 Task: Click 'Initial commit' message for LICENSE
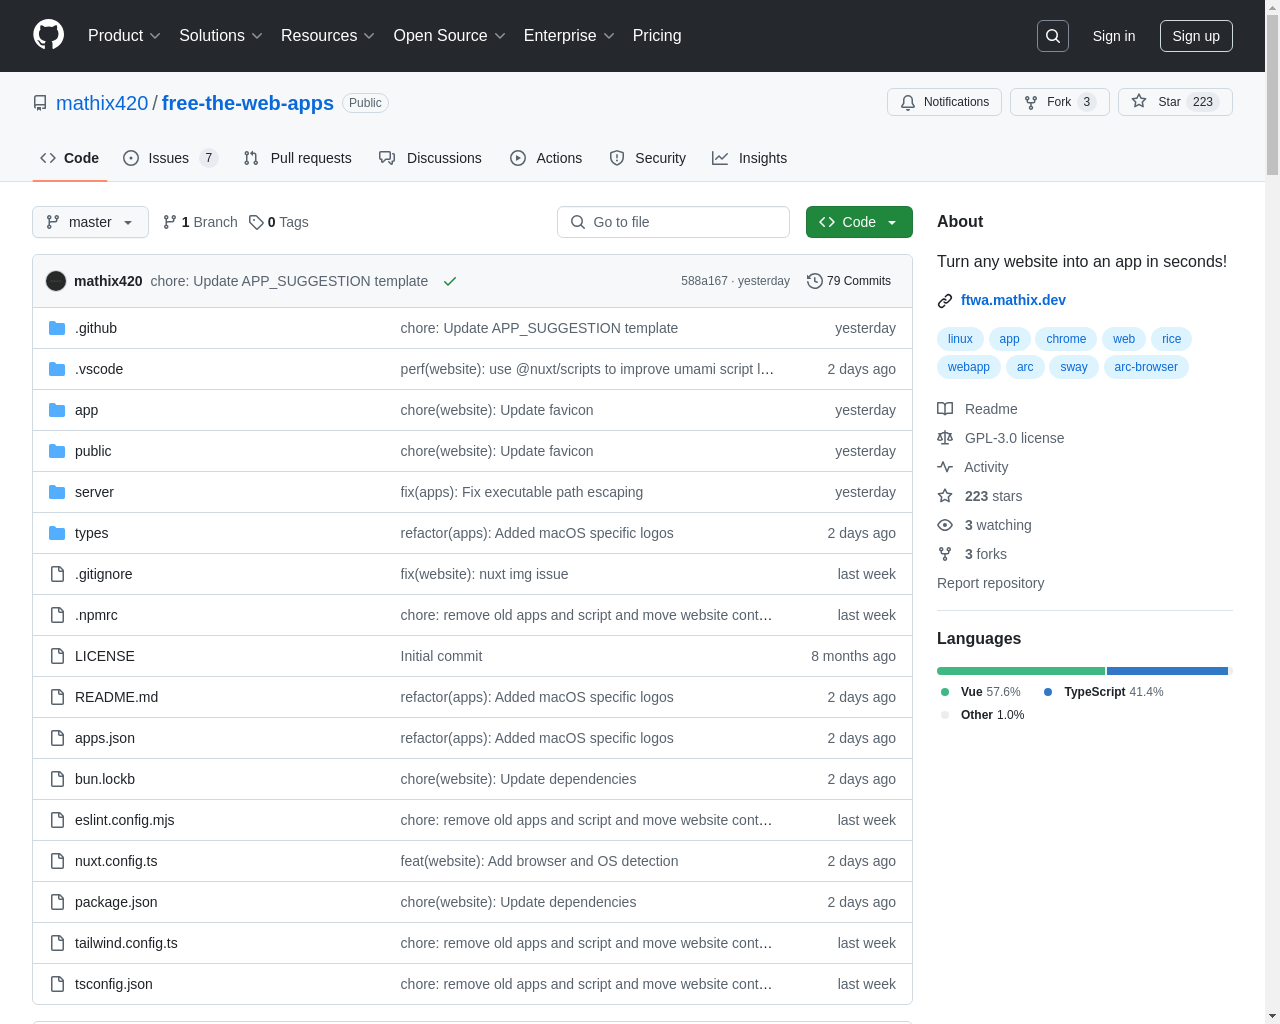click(x=441, y=656)
